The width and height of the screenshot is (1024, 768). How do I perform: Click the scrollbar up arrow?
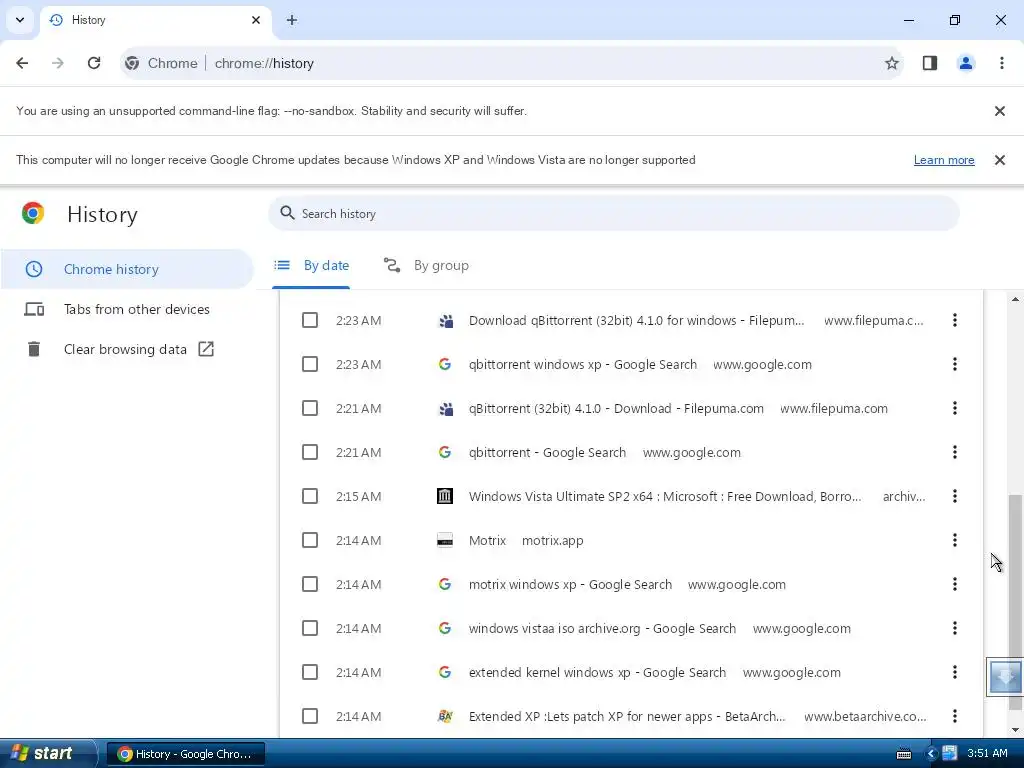(1015, 299)
